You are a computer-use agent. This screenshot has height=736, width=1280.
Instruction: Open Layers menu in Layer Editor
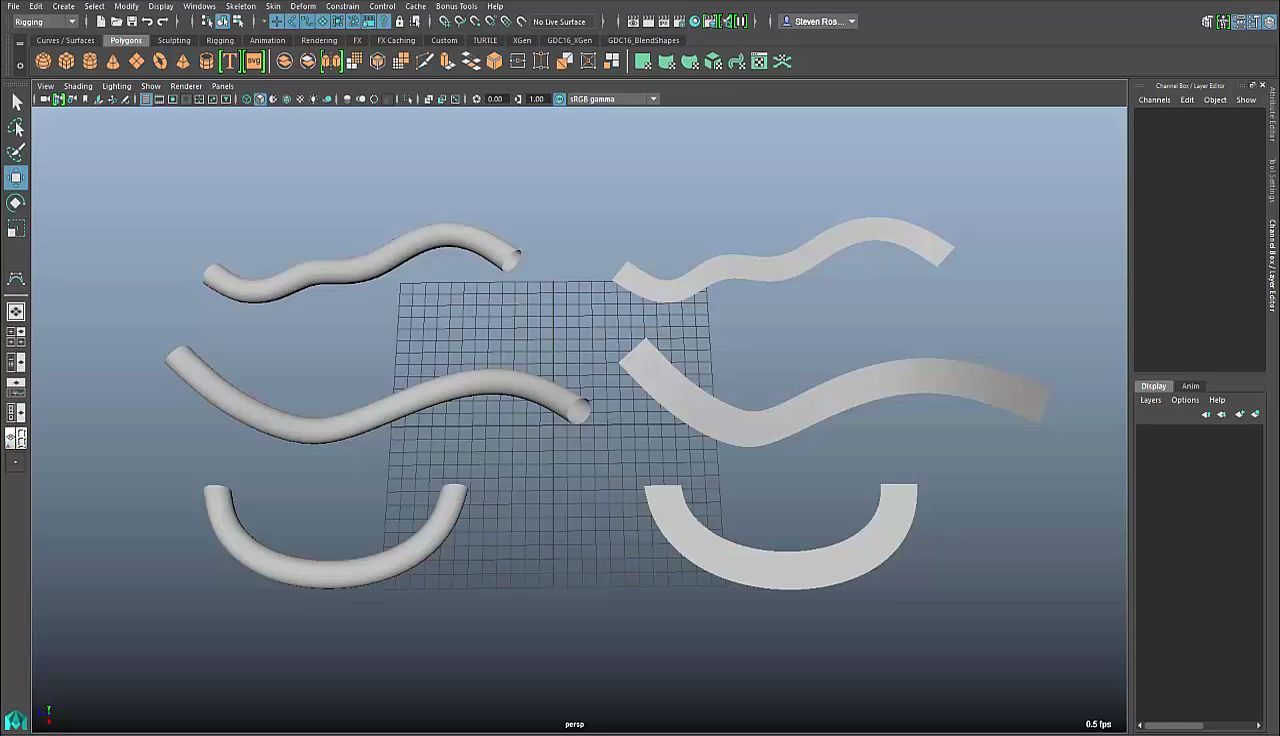(x=1151, y=400)
